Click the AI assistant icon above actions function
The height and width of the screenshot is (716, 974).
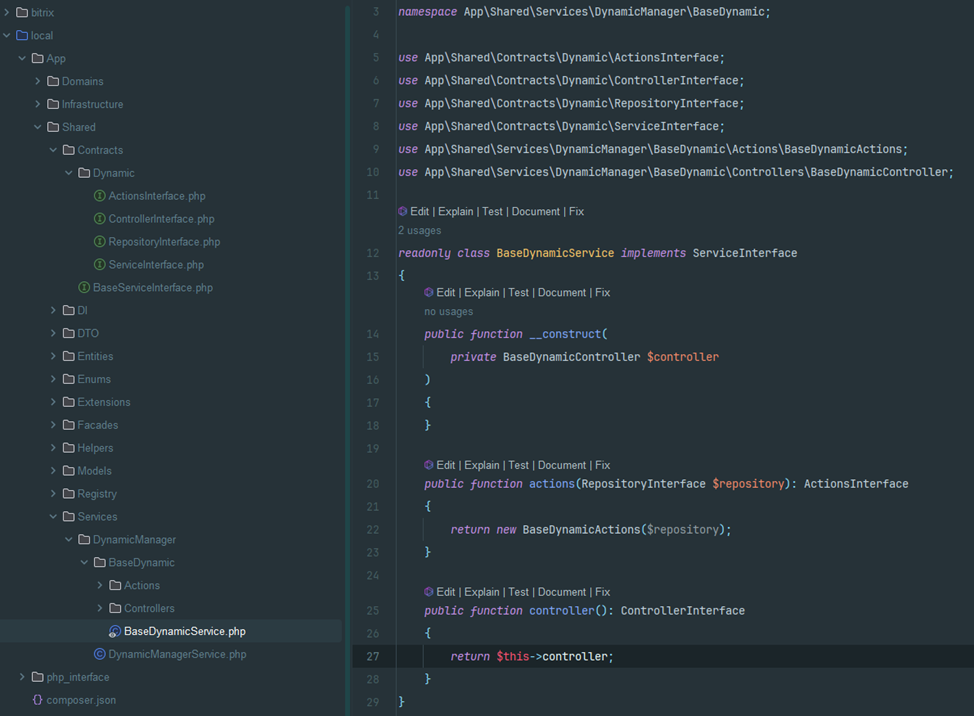tap(429, 465)
